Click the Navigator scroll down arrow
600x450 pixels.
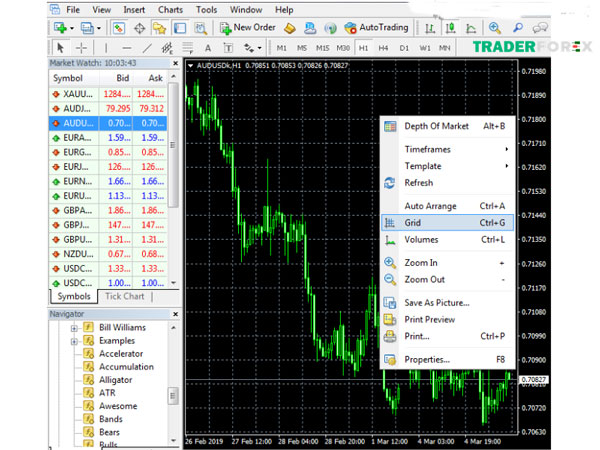[x=173, y=440]
